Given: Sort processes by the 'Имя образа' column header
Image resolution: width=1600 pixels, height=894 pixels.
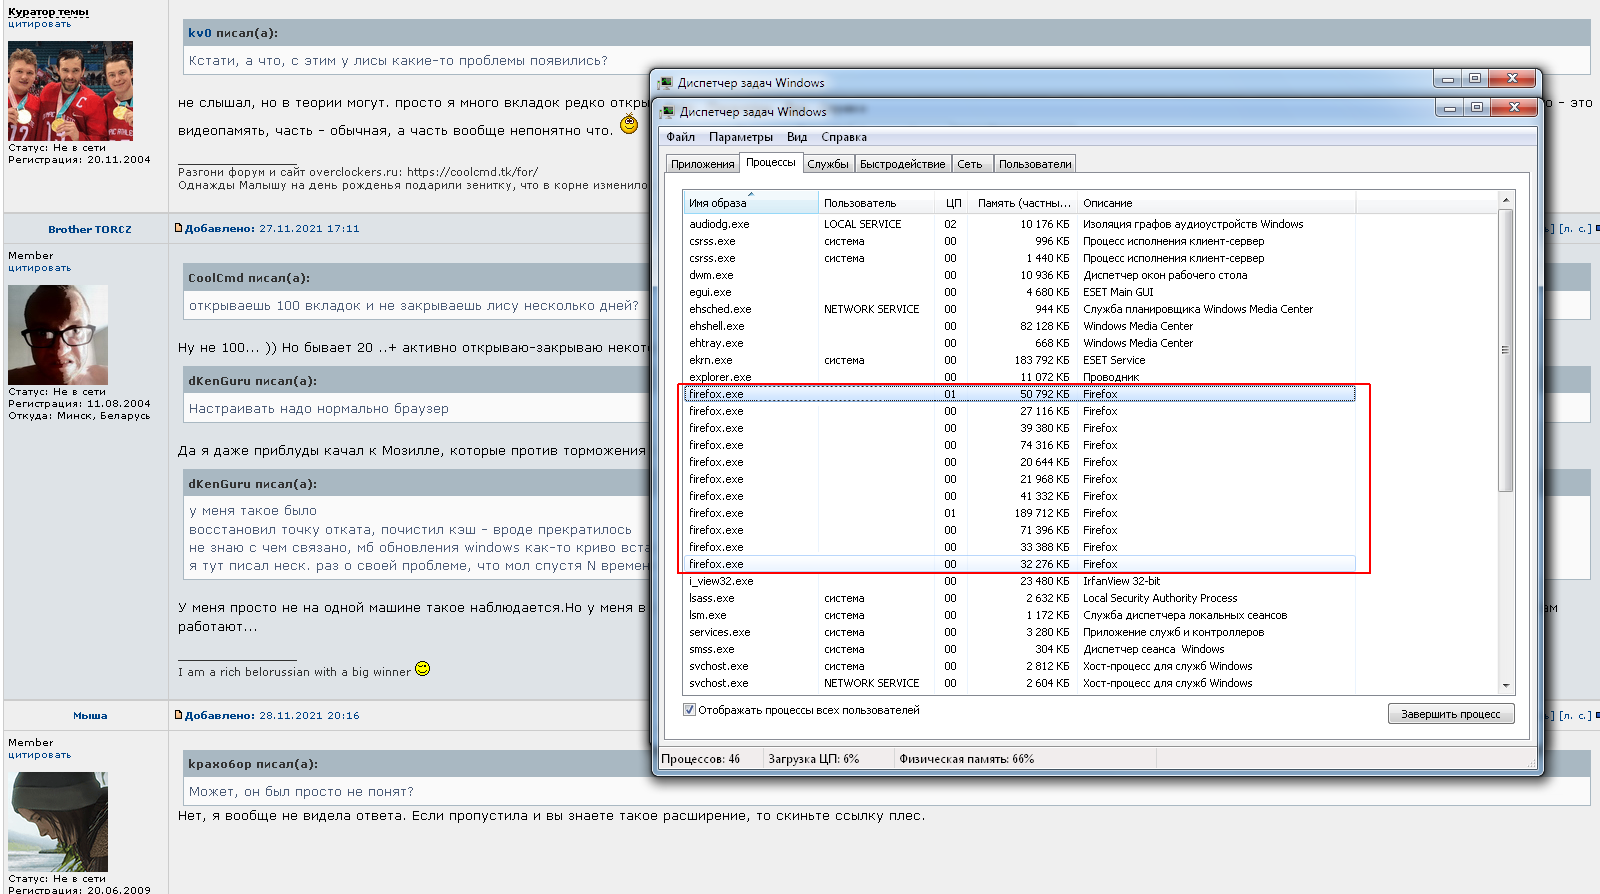Looking at the screenshot, I should [750, 203].
